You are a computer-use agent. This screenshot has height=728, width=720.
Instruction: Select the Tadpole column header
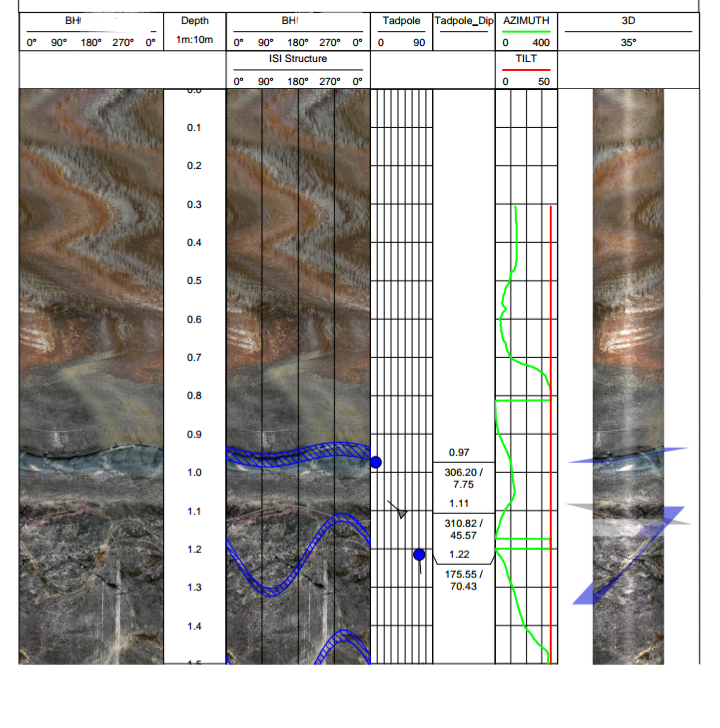pyautogui.click(x=402, y=20)
